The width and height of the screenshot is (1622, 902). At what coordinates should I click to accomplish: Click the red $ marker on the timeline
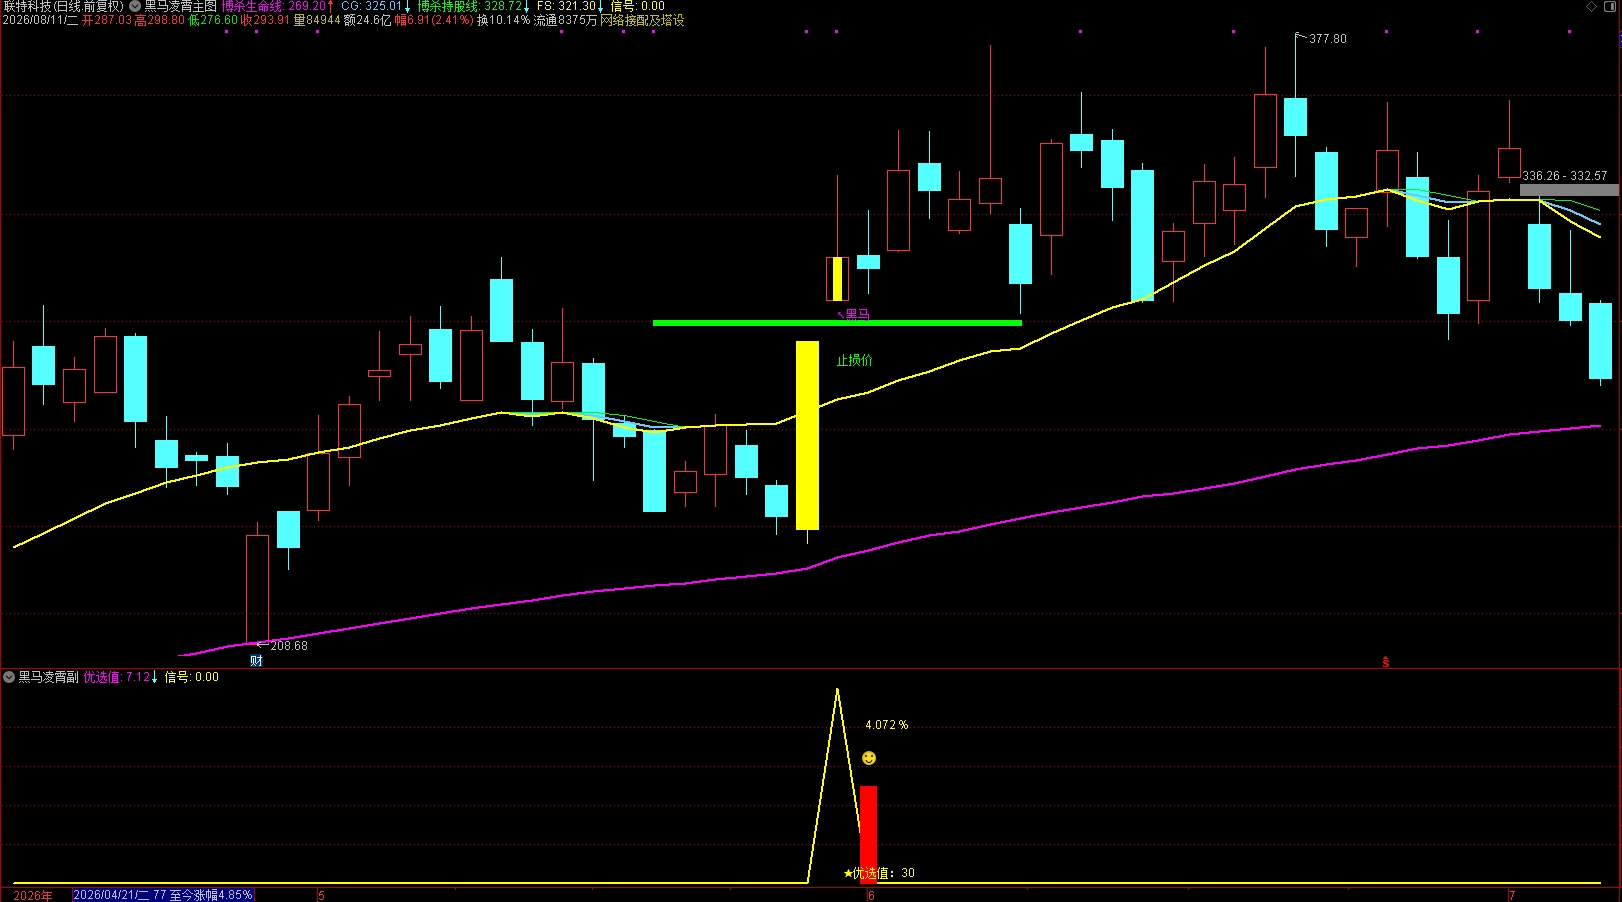[1385, 662]
